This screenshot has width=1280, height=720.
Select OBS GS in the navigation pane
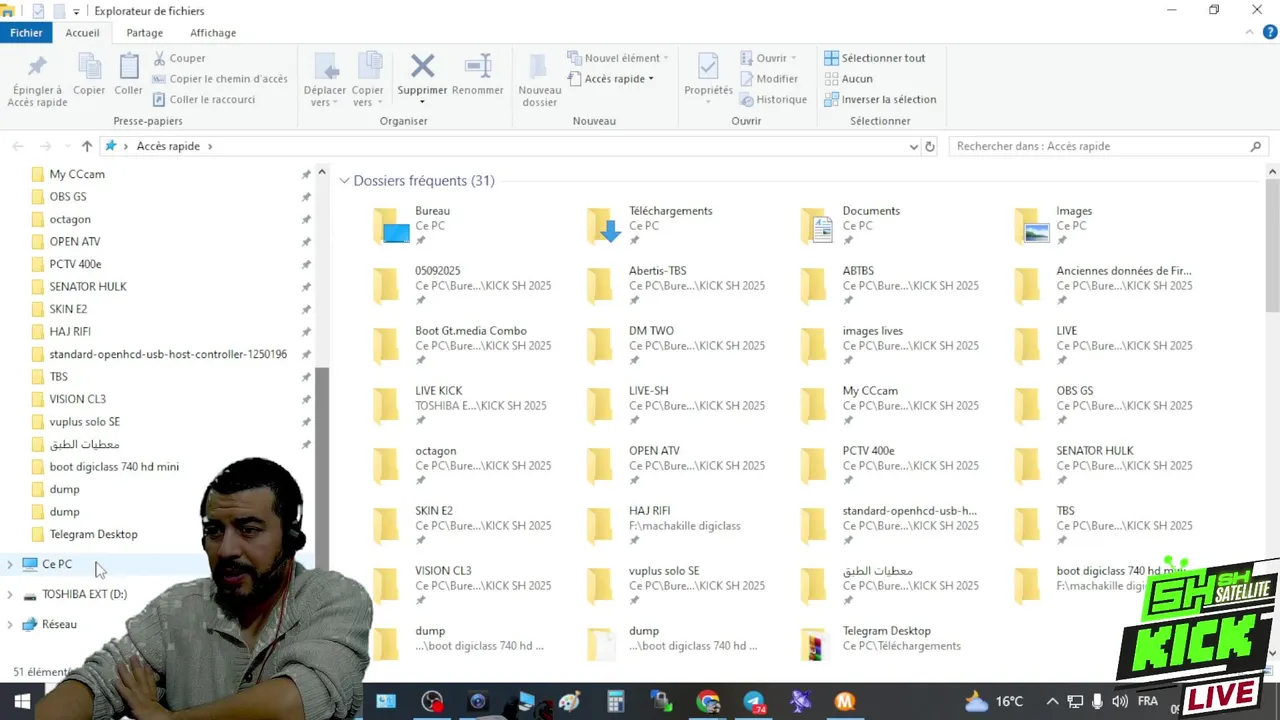pos(68,197)
